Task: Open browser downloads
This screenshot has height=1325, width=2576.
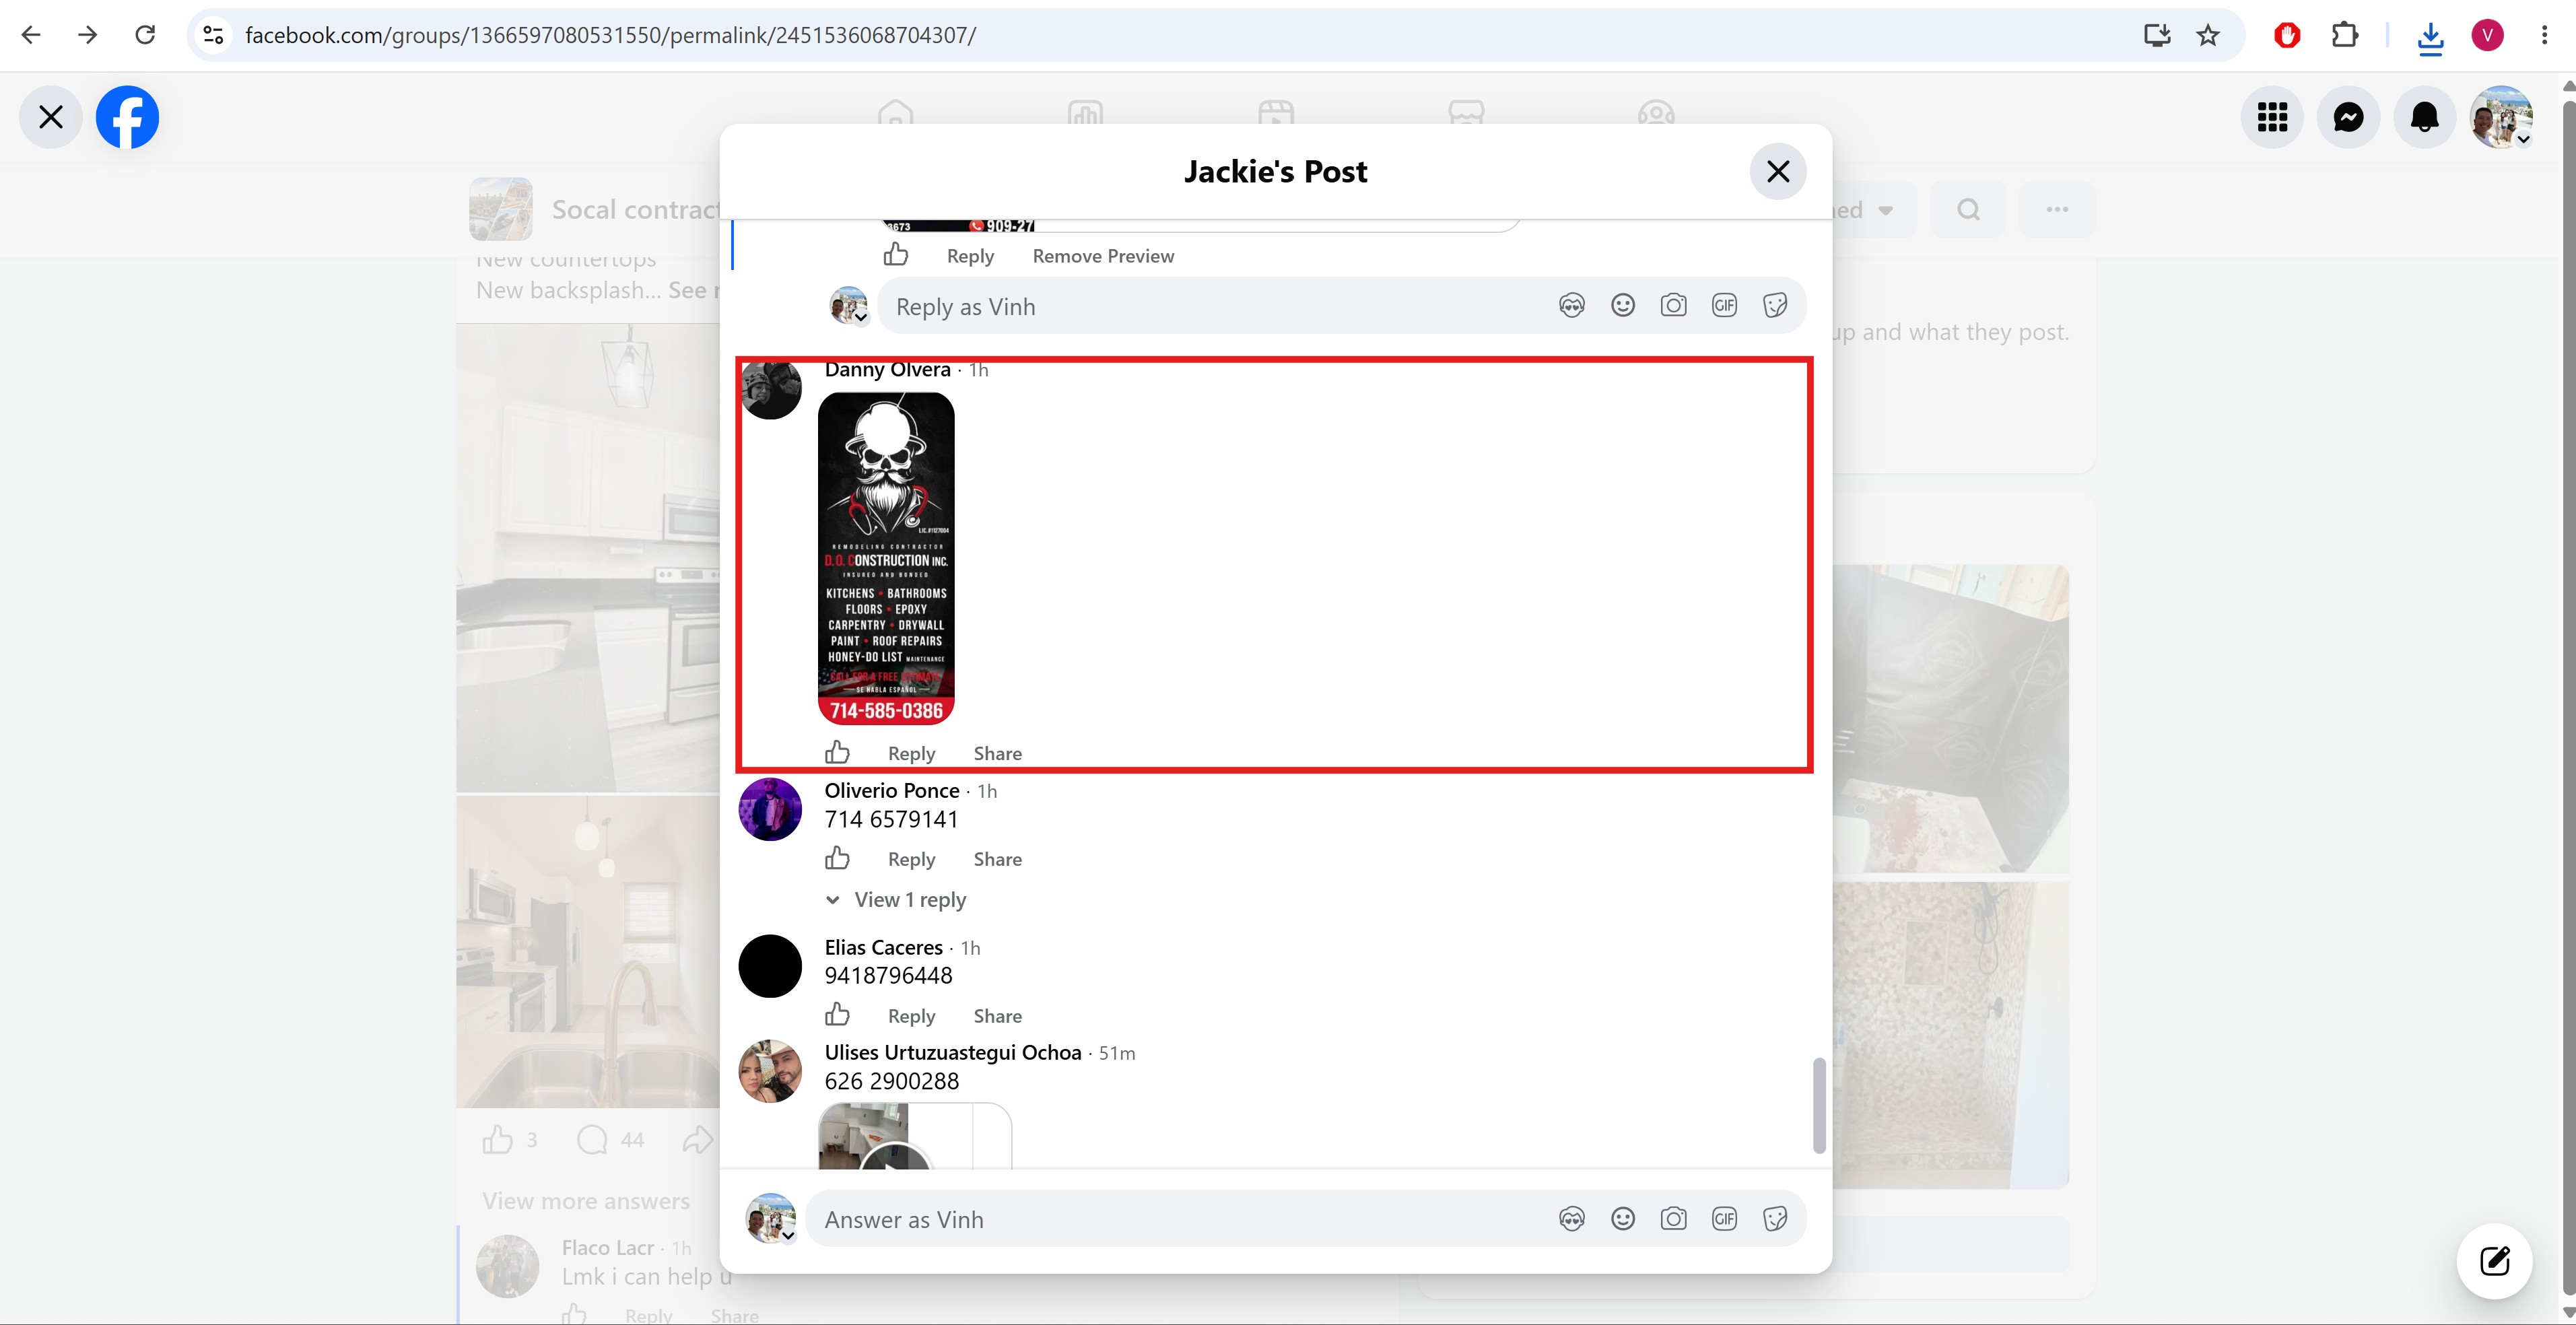Action: point(2430,37)
